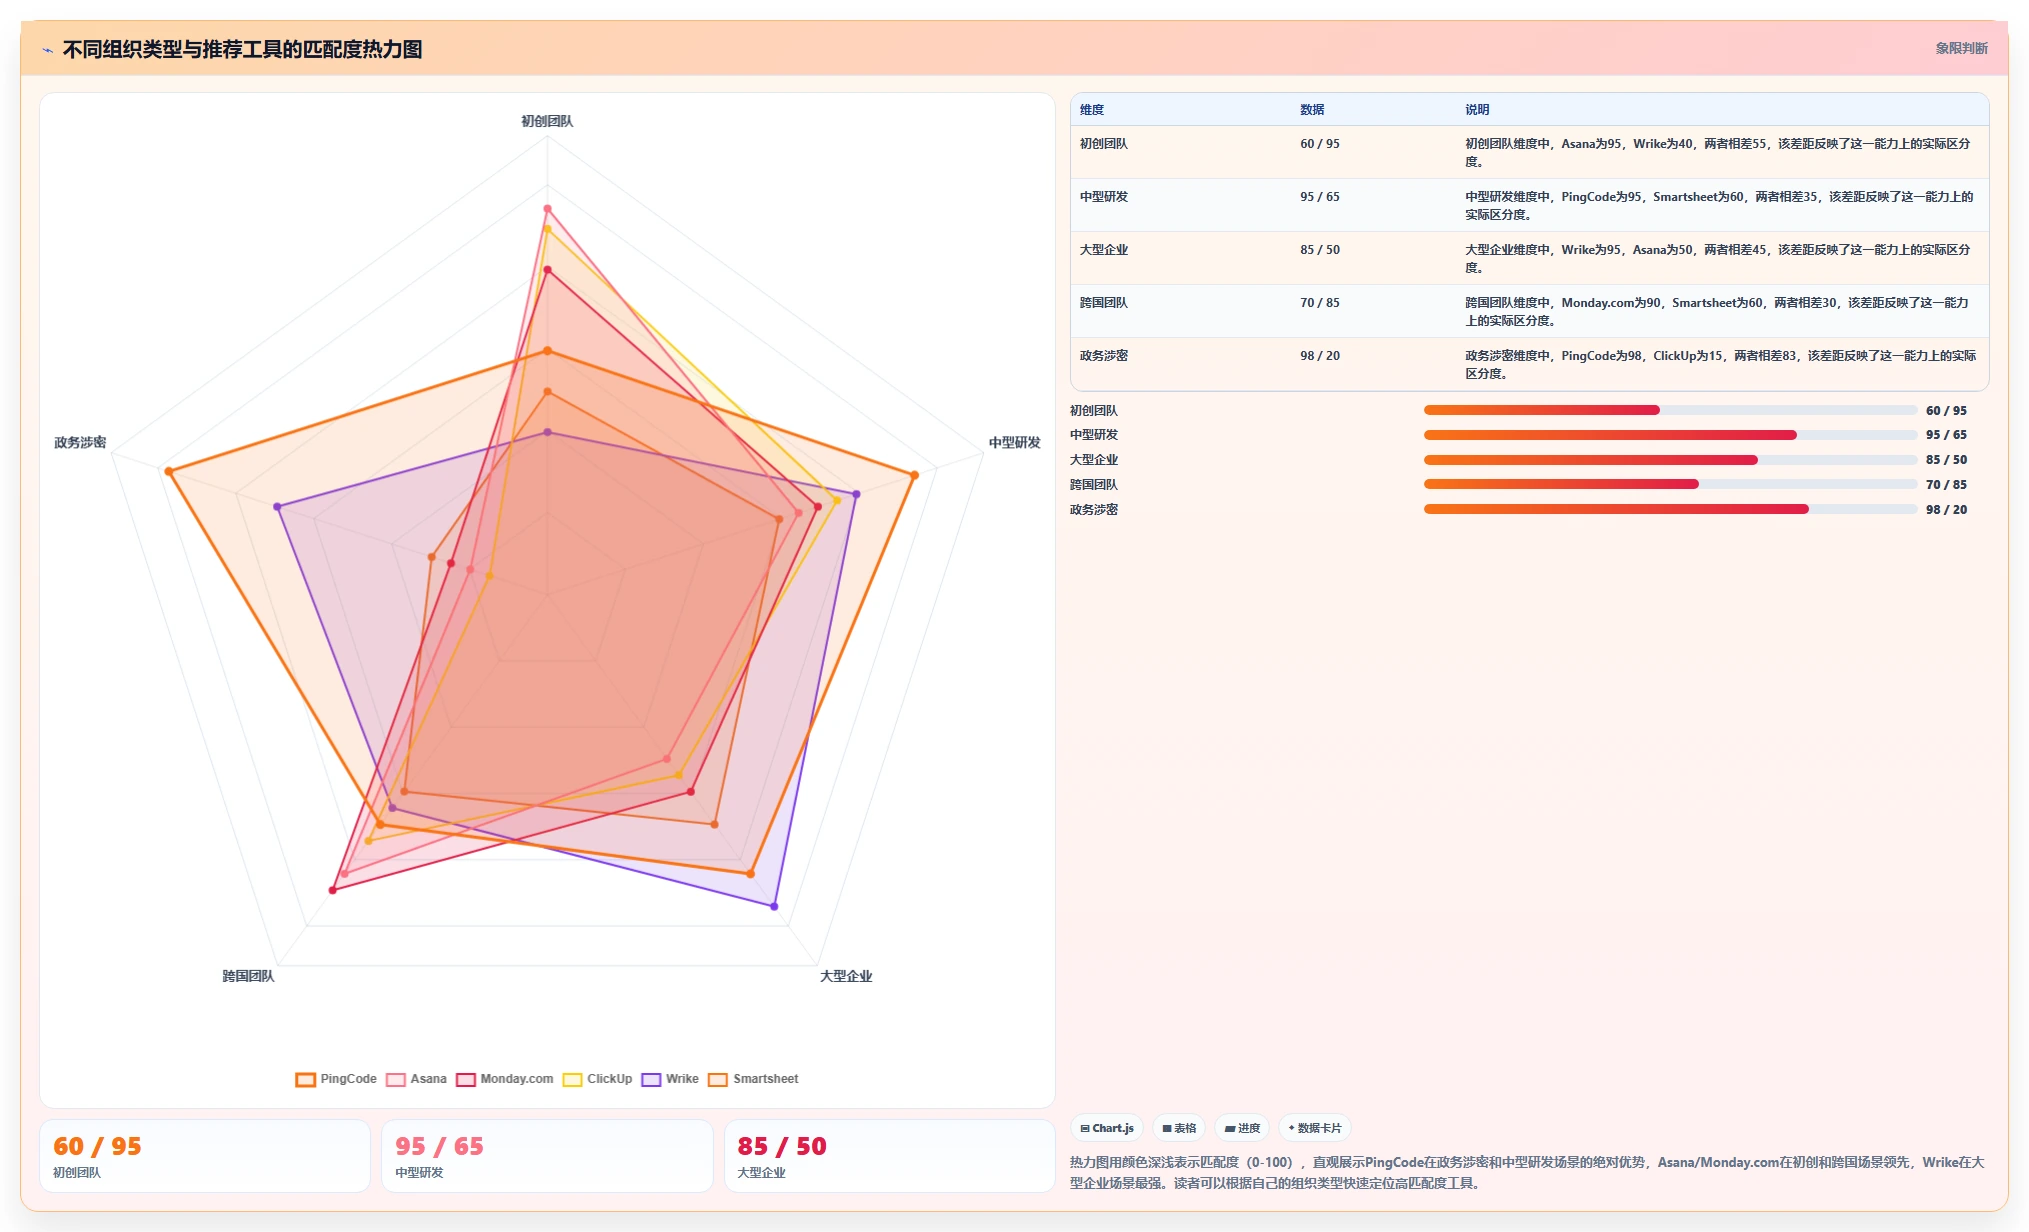Screen dimensions: 2029x1232
Task: Click the 大型企业 progress bar
Action: [1670, 460]
